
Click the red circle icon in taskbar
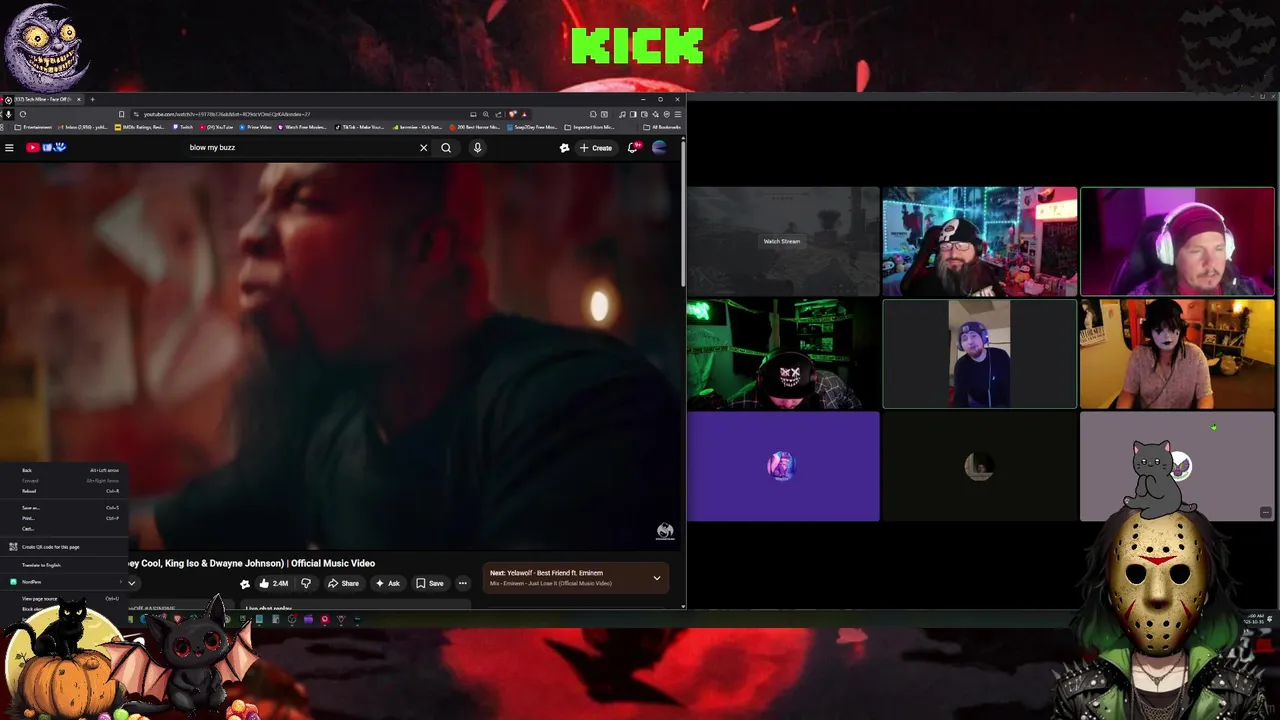[x=325, y=619]
